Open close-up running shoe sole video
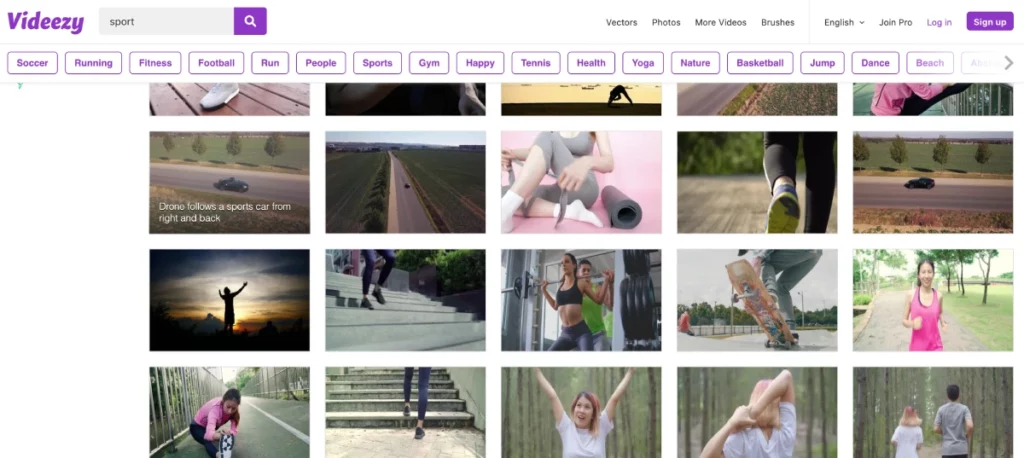 (x=757, y=182)
